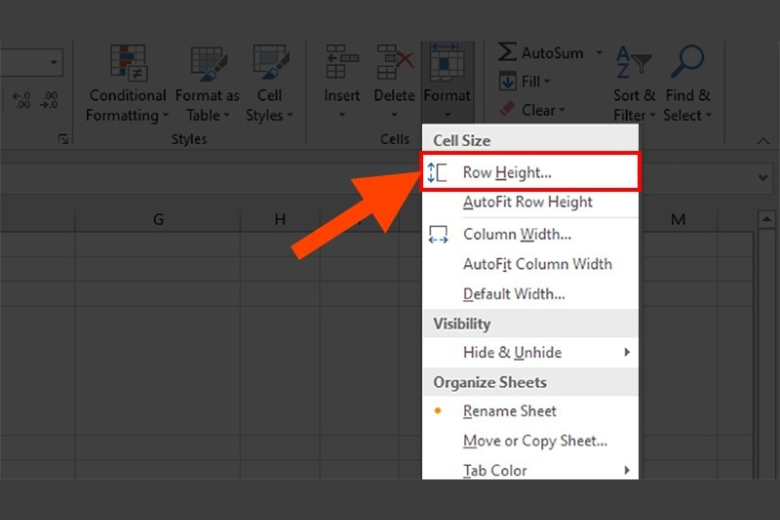The height and width of the screenshot is (520, 780).
Task: Click the Format cells icon
Action: tap(446, 62)
